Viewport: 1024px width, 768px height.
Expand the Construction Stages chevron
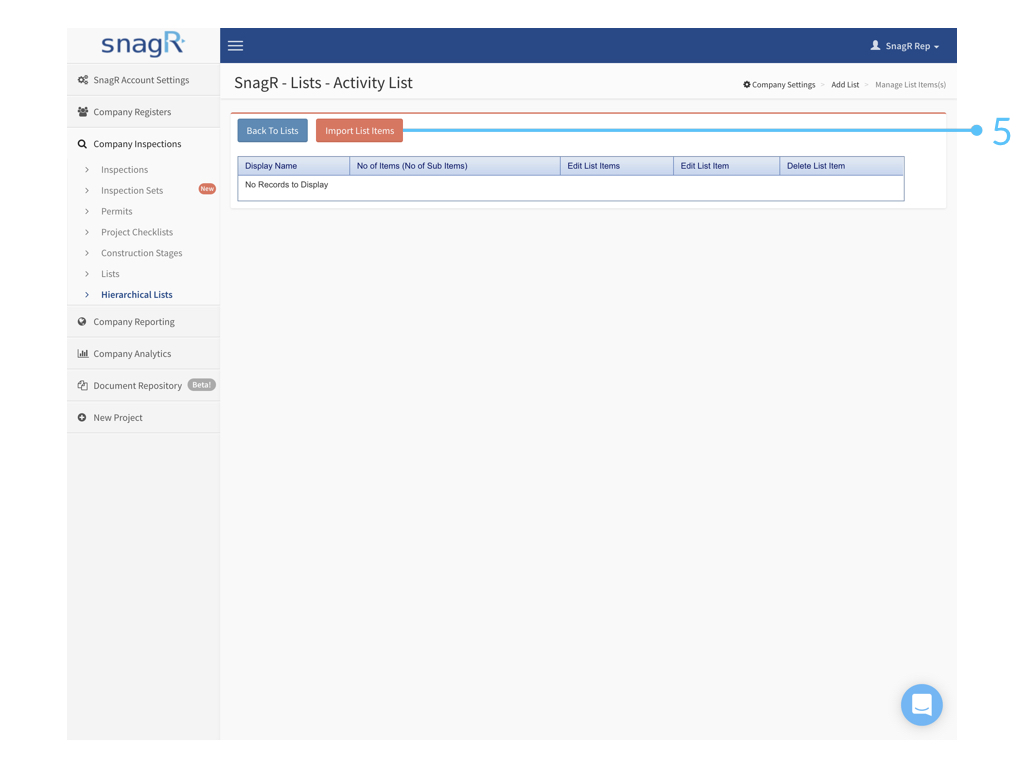click(87, 253)
